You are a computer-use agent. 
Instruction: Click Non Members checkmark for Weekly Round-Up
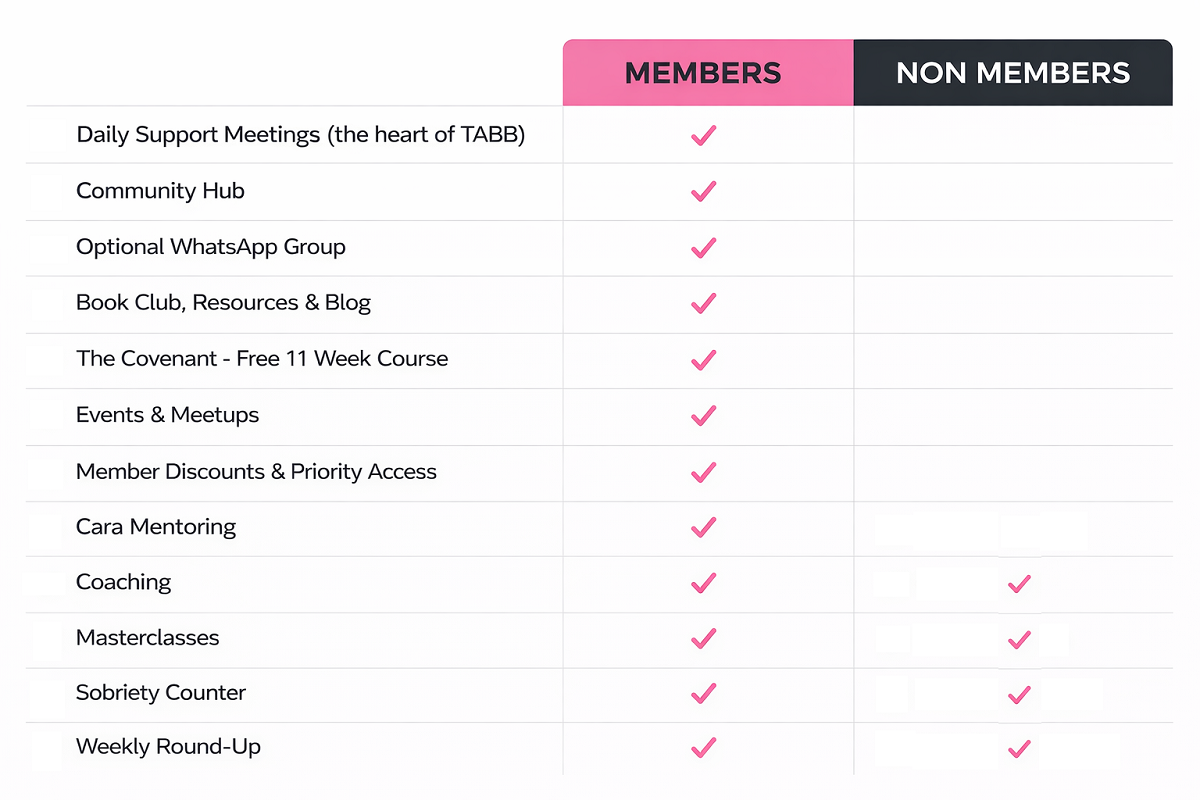[x=1019, y=747]
